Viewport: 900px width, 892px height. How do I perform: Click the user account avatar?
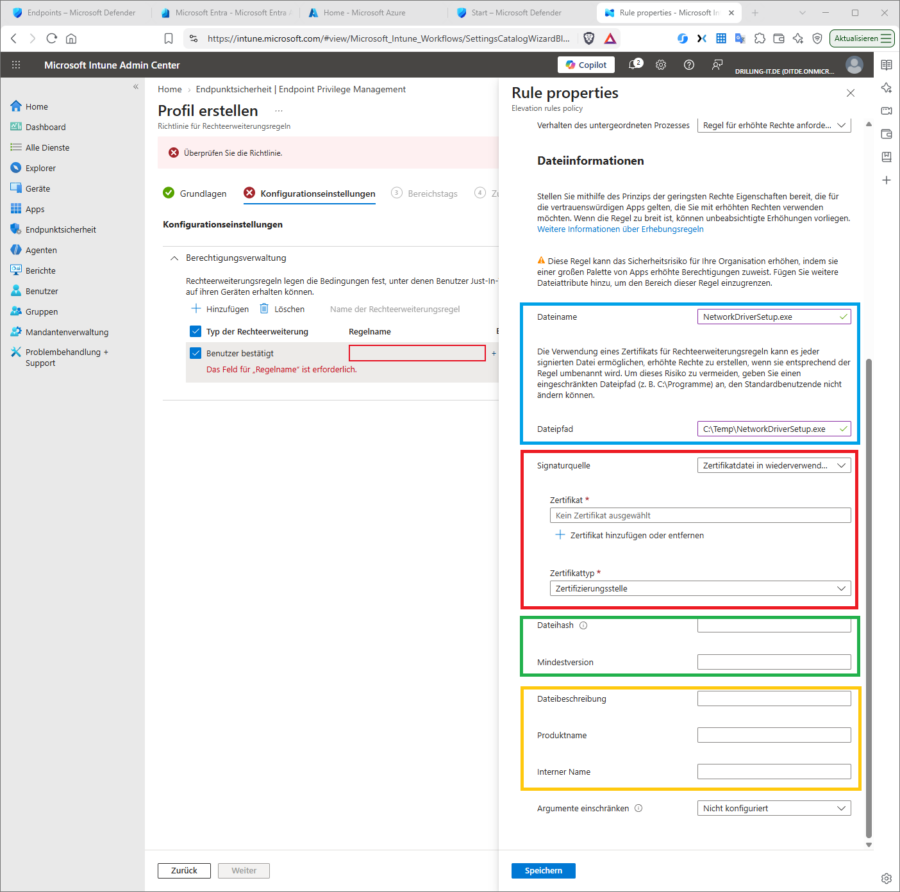coord(854,65)
